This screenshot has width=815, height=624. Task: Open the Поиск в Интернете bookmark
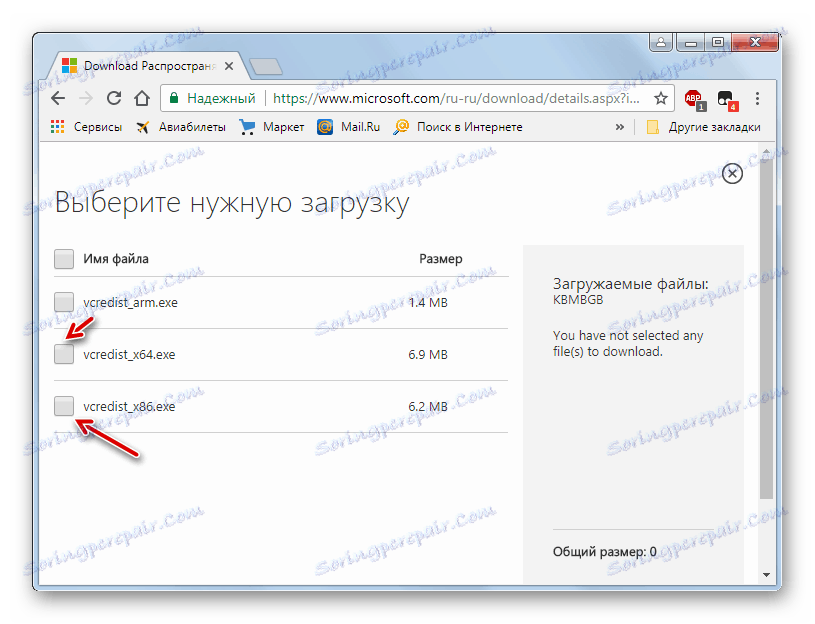(x=458, y=127)
